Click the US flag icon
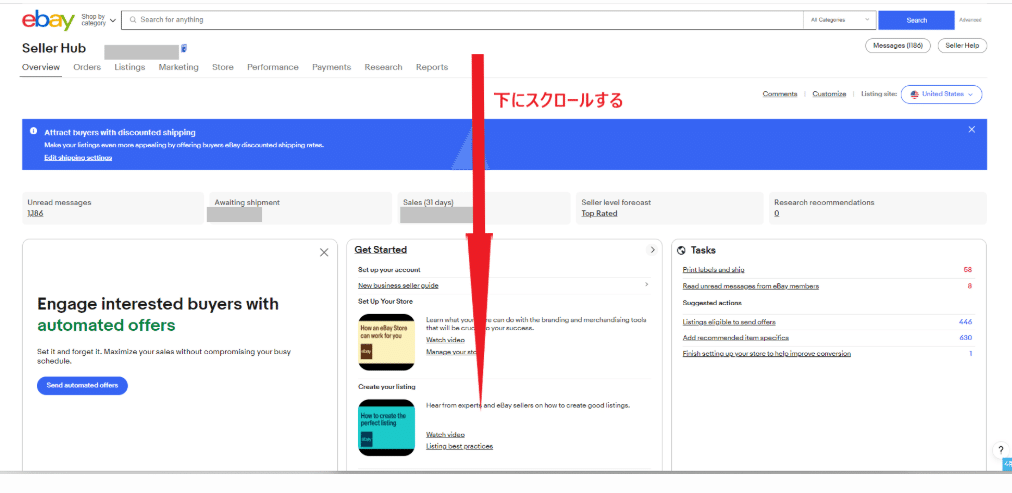This screenshot has height=493, width=1012. pyautogui.click(x=915, y=94)
